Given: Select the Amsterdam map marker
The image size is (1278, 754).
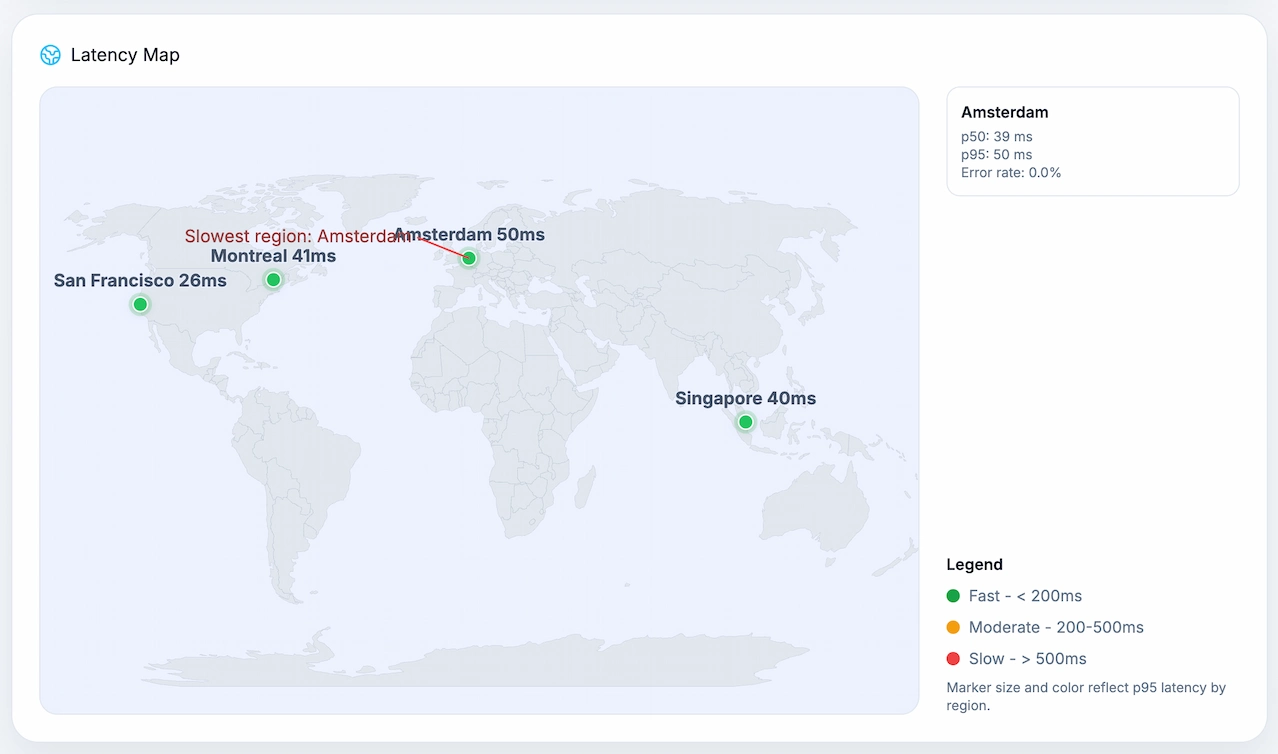Looking at the screenshot, I should pyautogui.click(x=468, y=258).
